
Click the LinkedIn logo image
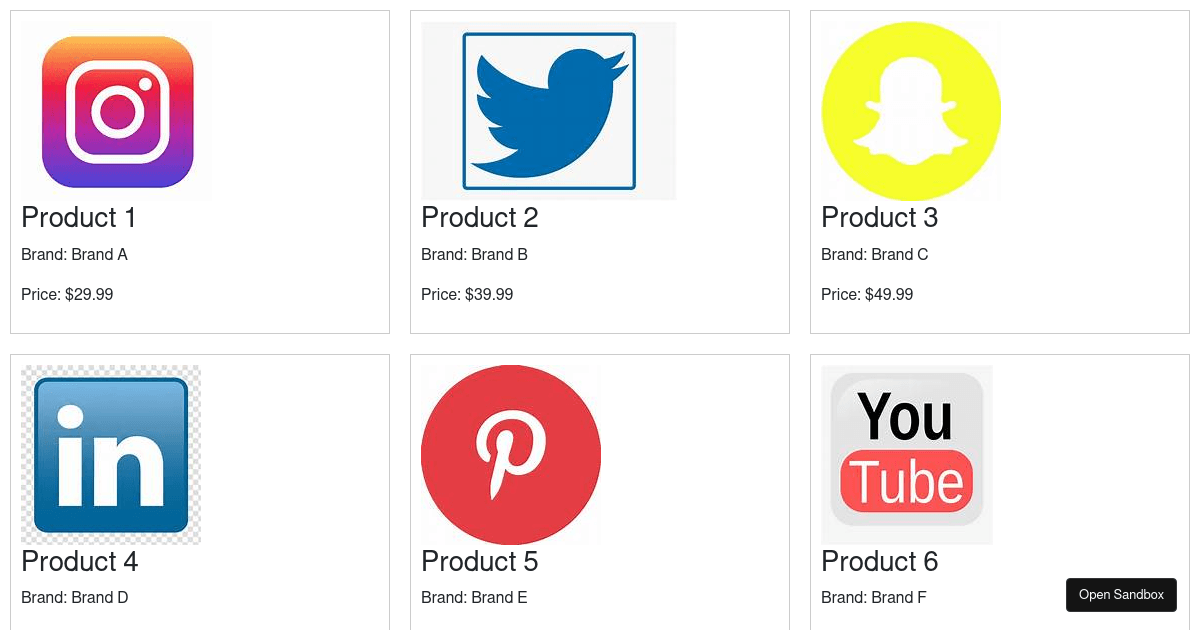(x=111, y=455)
